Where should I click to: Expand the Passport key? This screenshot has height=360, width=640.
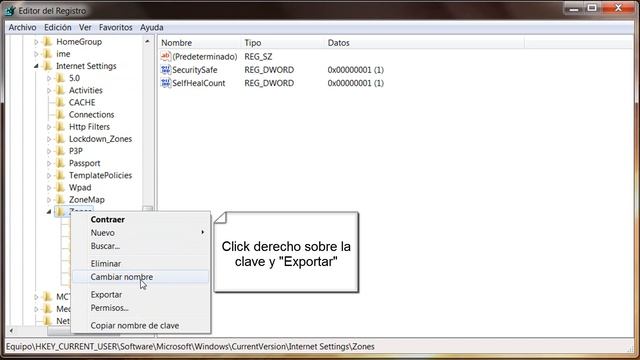point(49,163)
